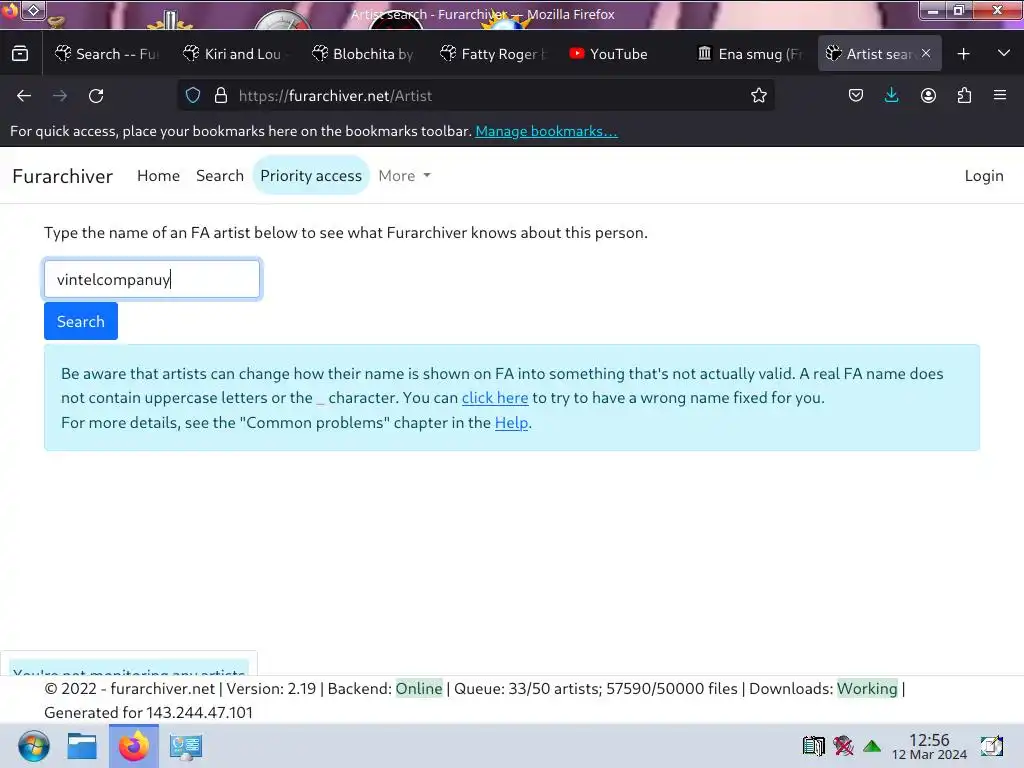
Task: Click the Working downloads status badge
Action: (x=867, y=689)
